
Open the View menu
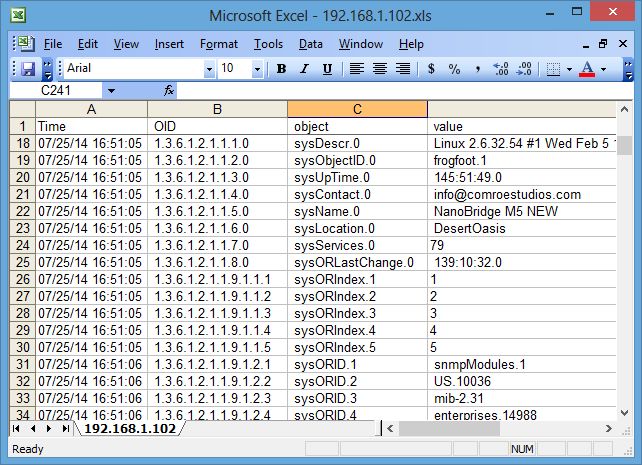(x=126, y=44)
